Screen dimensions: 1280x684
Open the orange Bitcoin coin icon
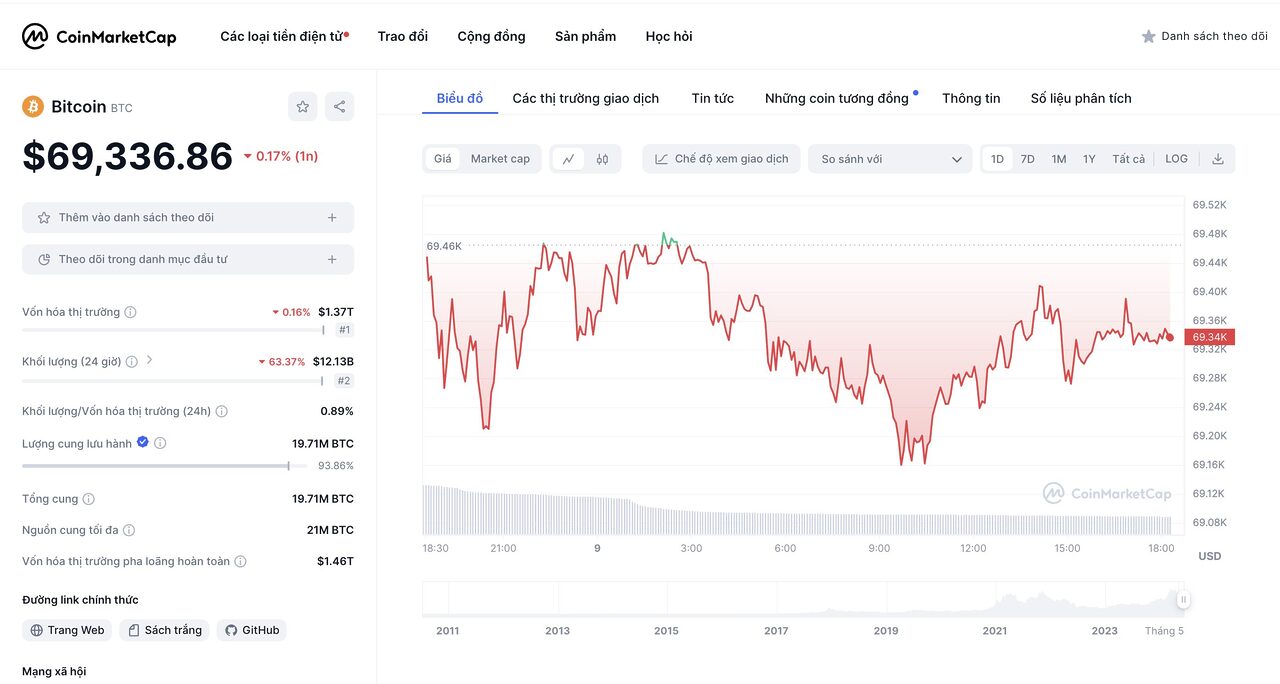(33, 107)
